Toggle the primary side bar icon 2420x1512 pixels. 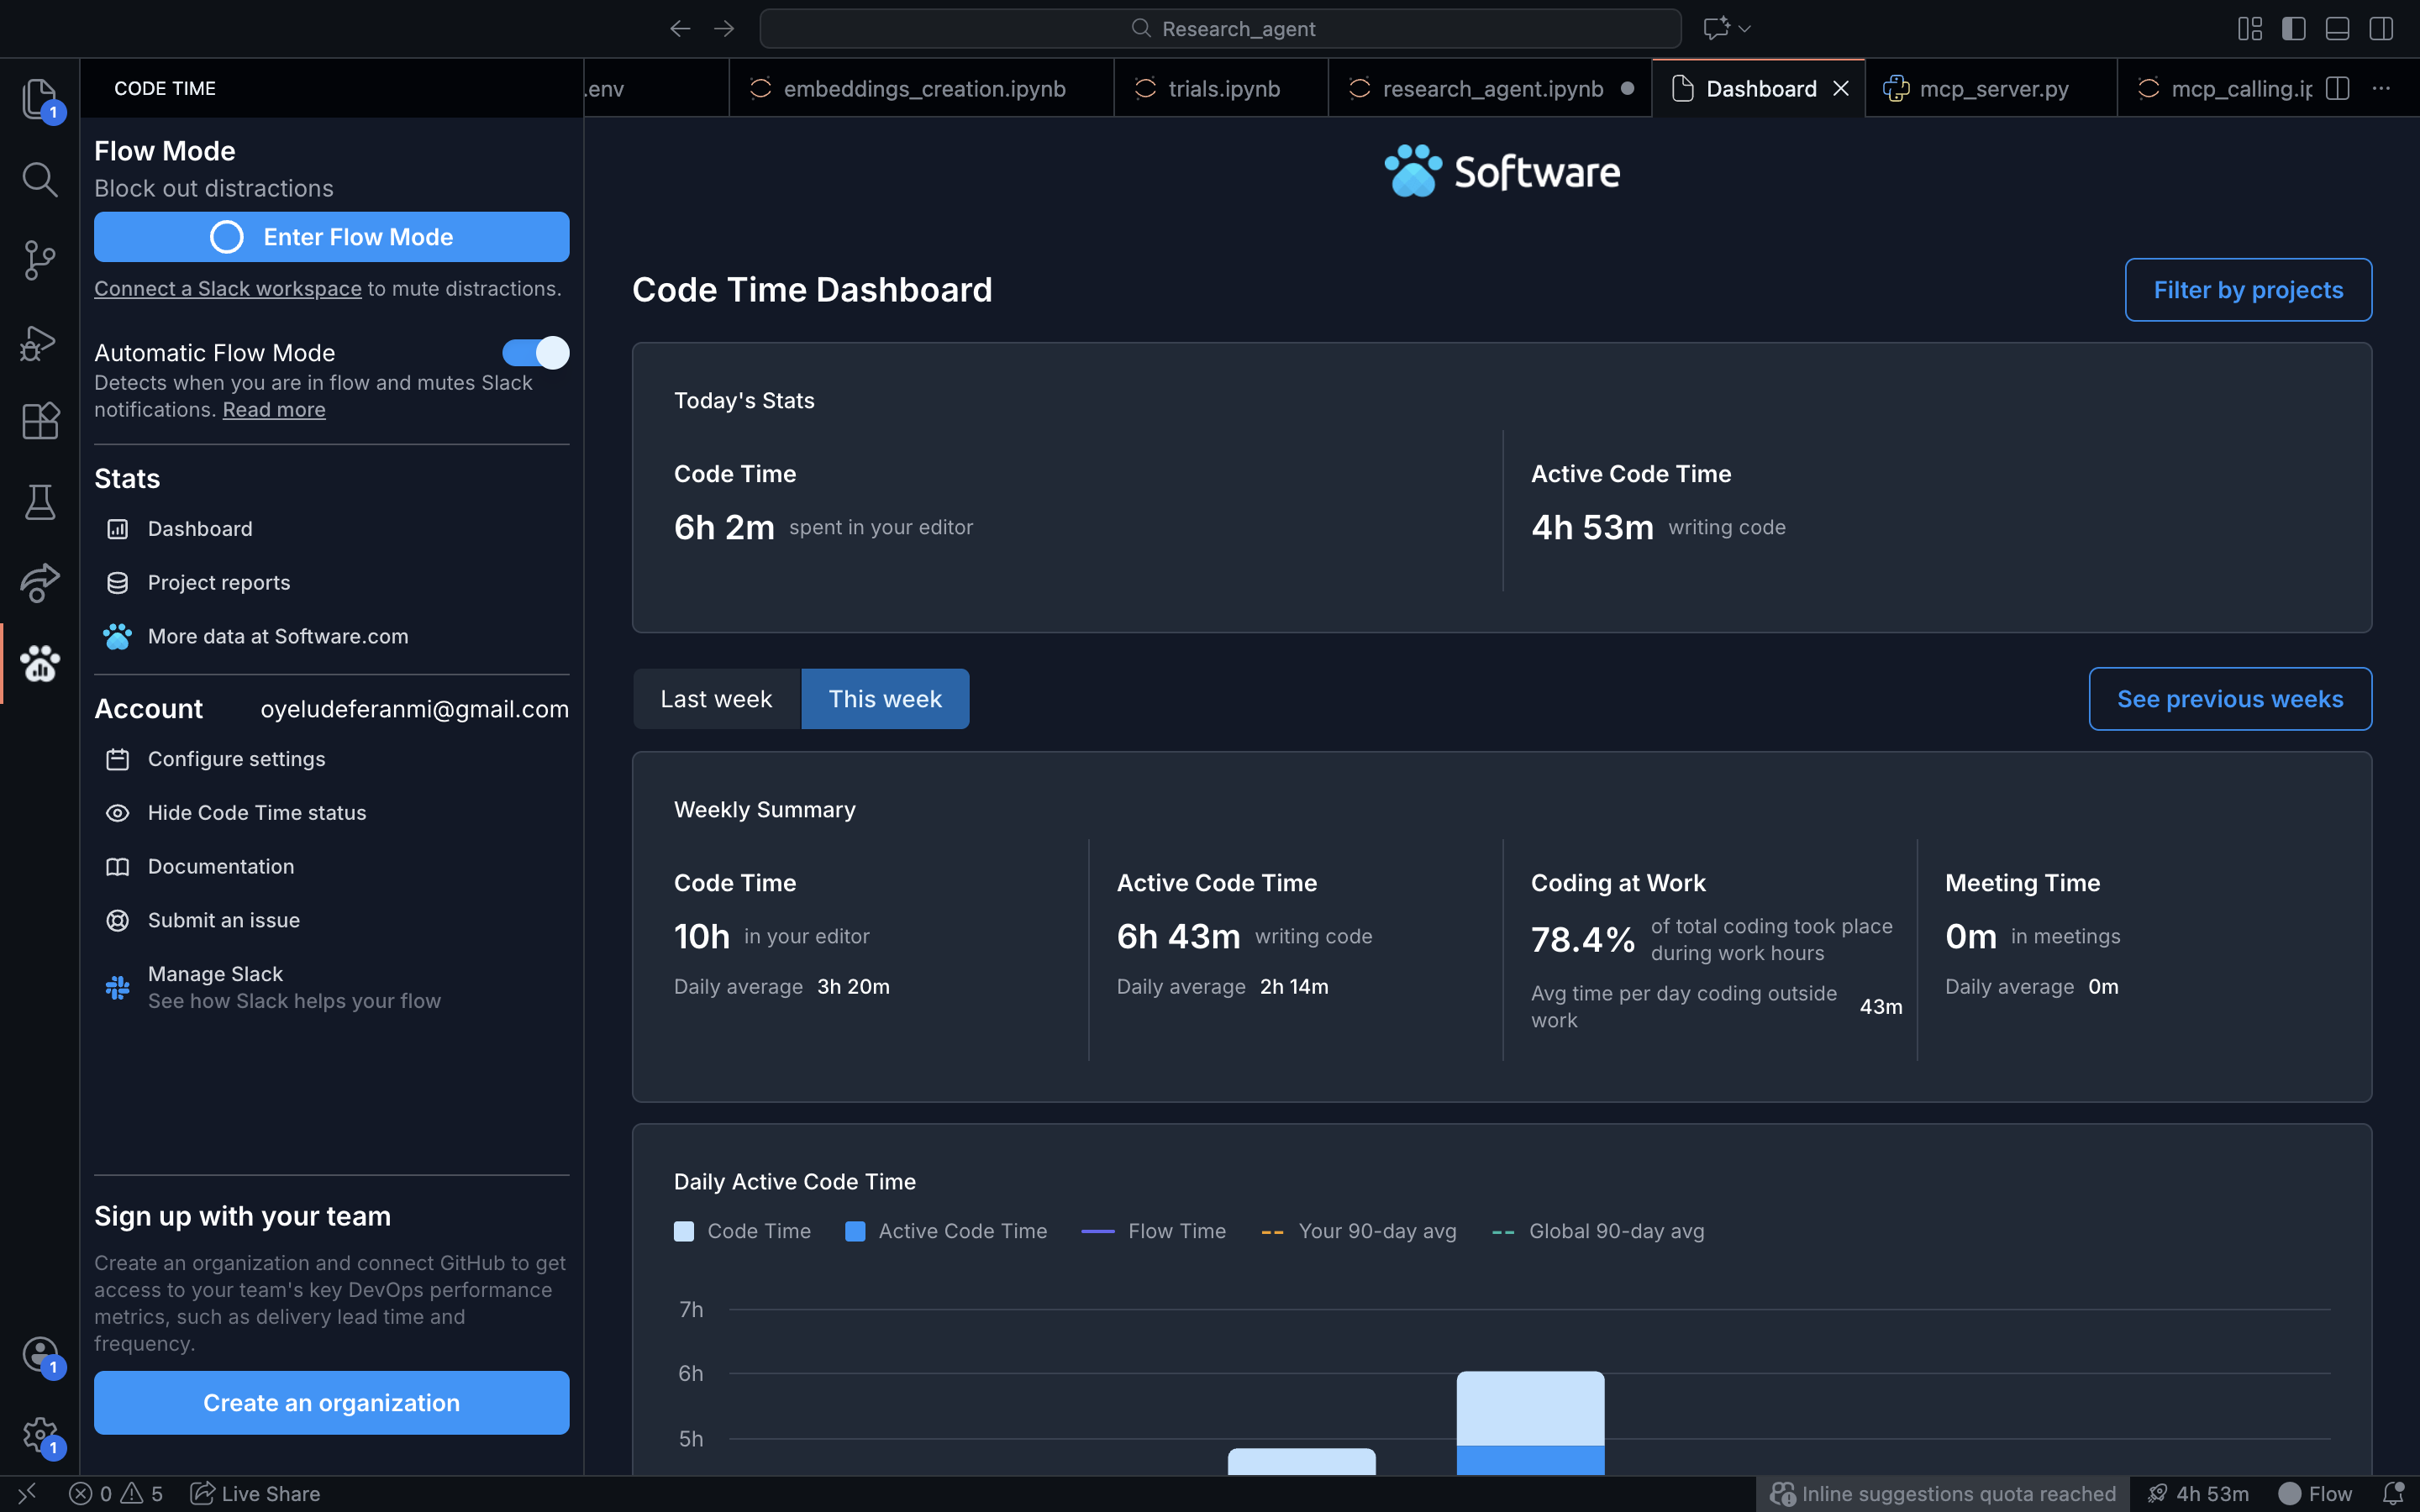coord(2294,28)
